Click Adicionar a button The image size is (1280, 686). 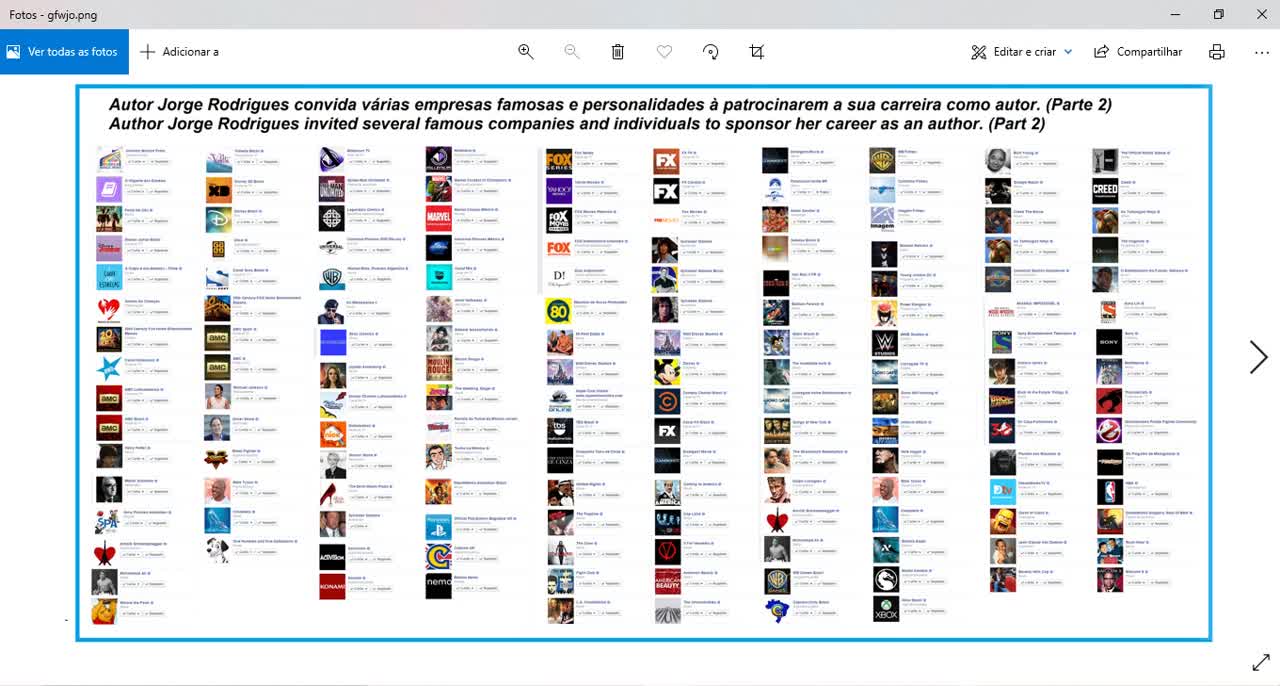[179, 52]
